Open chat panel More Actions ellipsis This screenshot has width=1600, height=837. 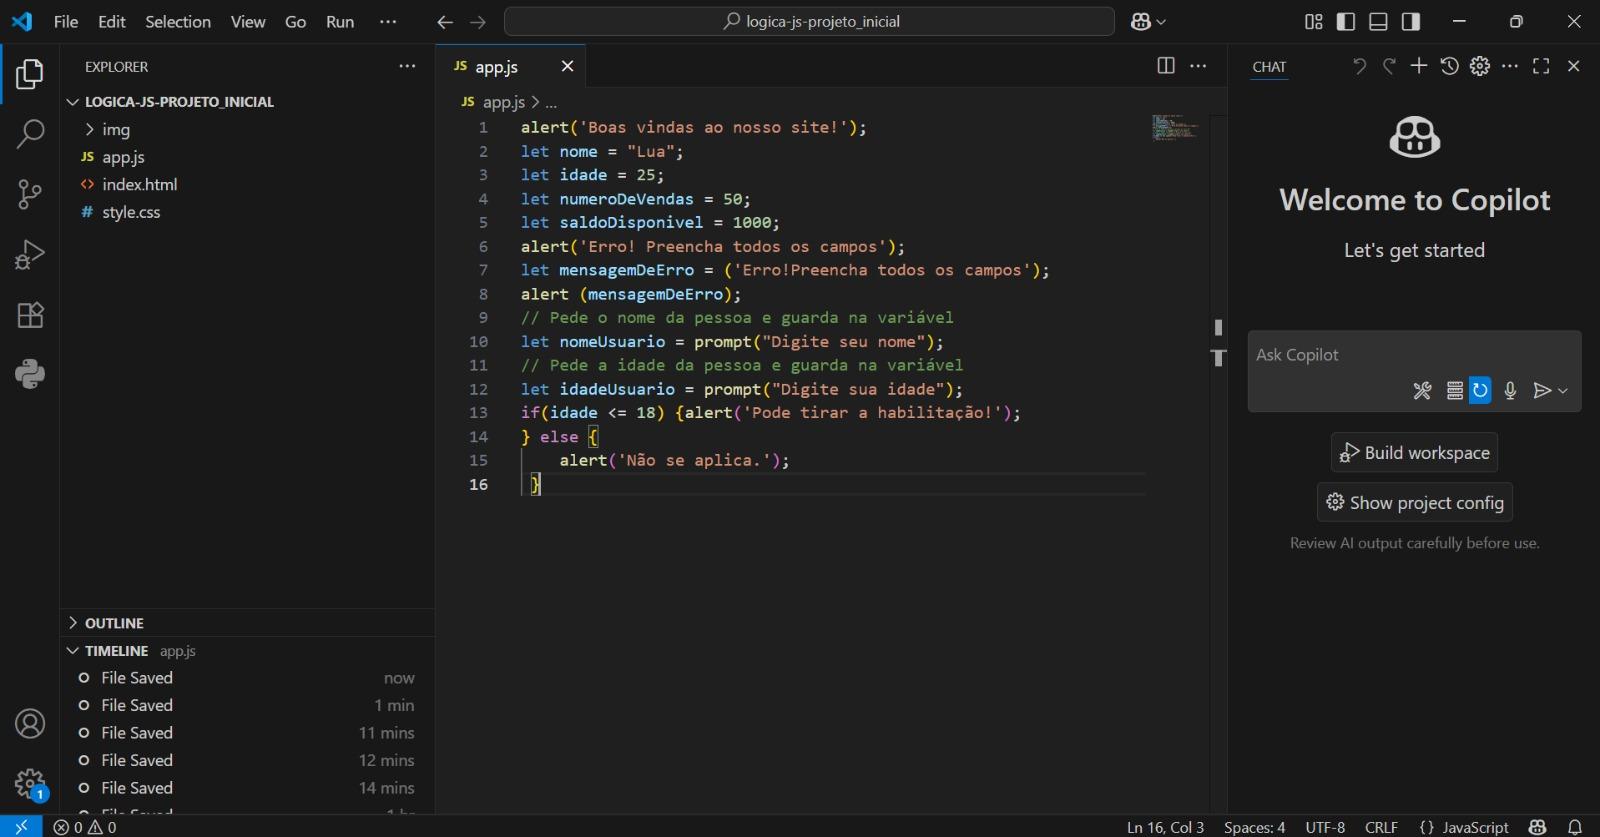pos(1510,66)
